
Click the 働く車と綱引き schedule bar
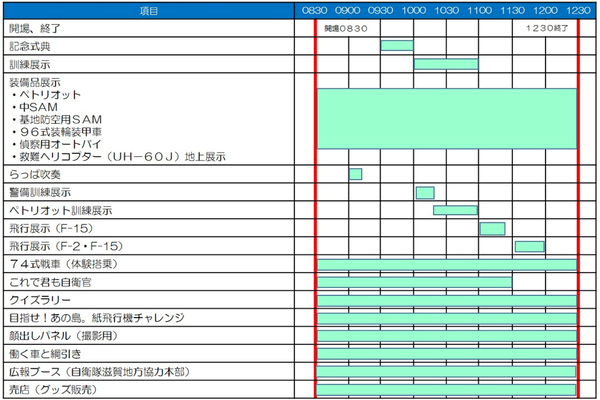click(x=447, y=354)
